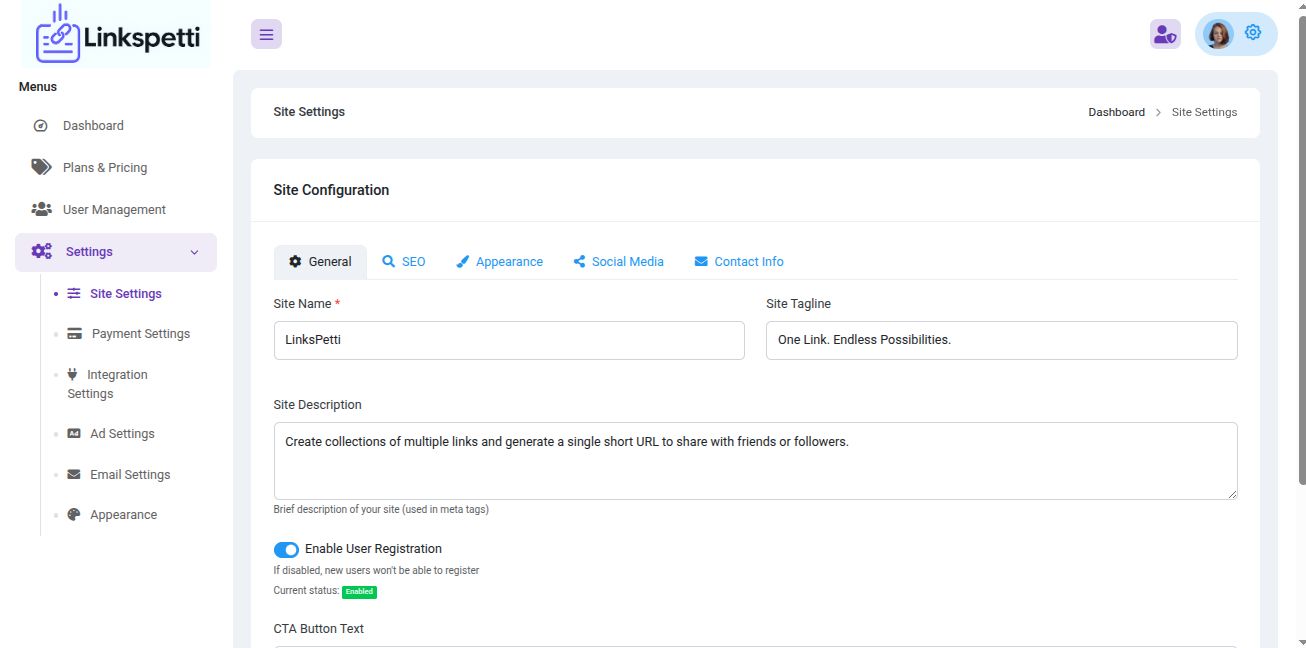Go to Integration Settings submenu item

point(107,384)
